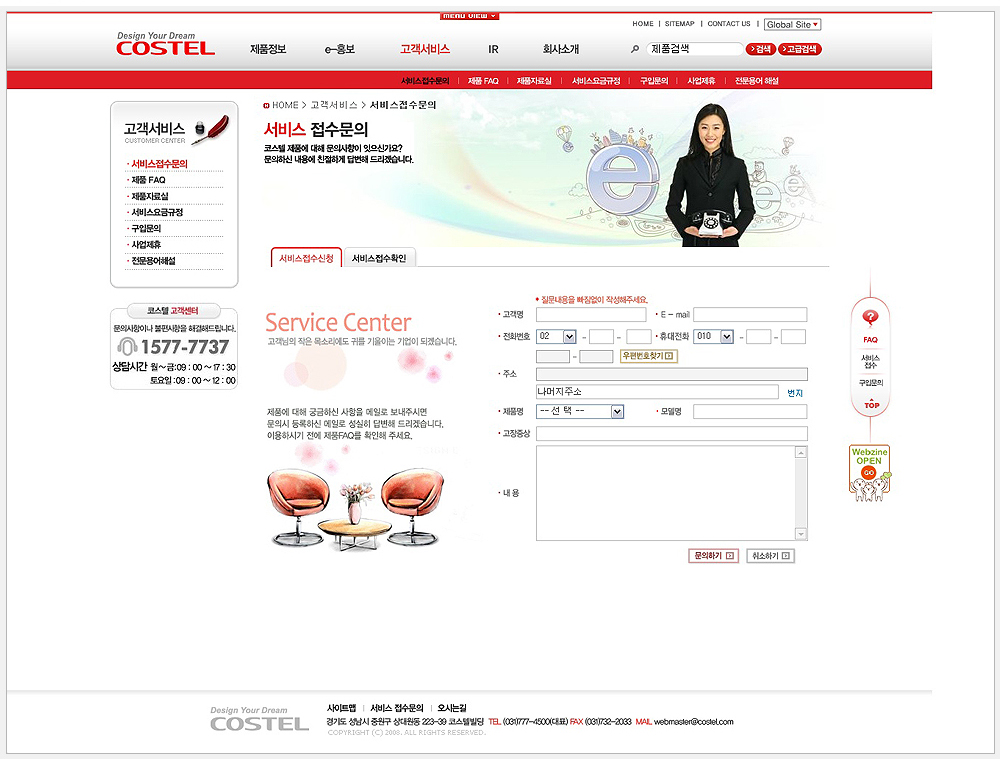Submit the form with 문의하기 button
Image resolution: width=1000 pixels, height=762 pixels.
coord(713,555)
